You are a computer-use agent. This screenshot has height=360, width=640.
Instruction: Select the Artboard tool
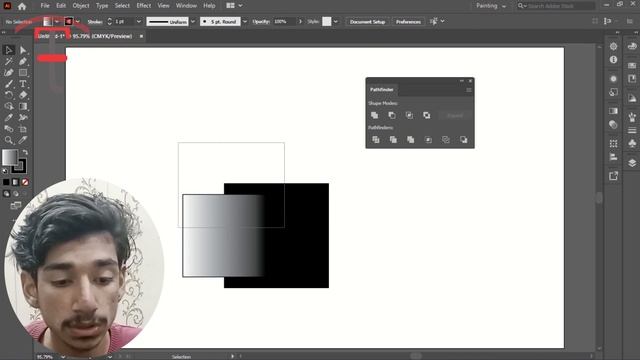(23, 129)
